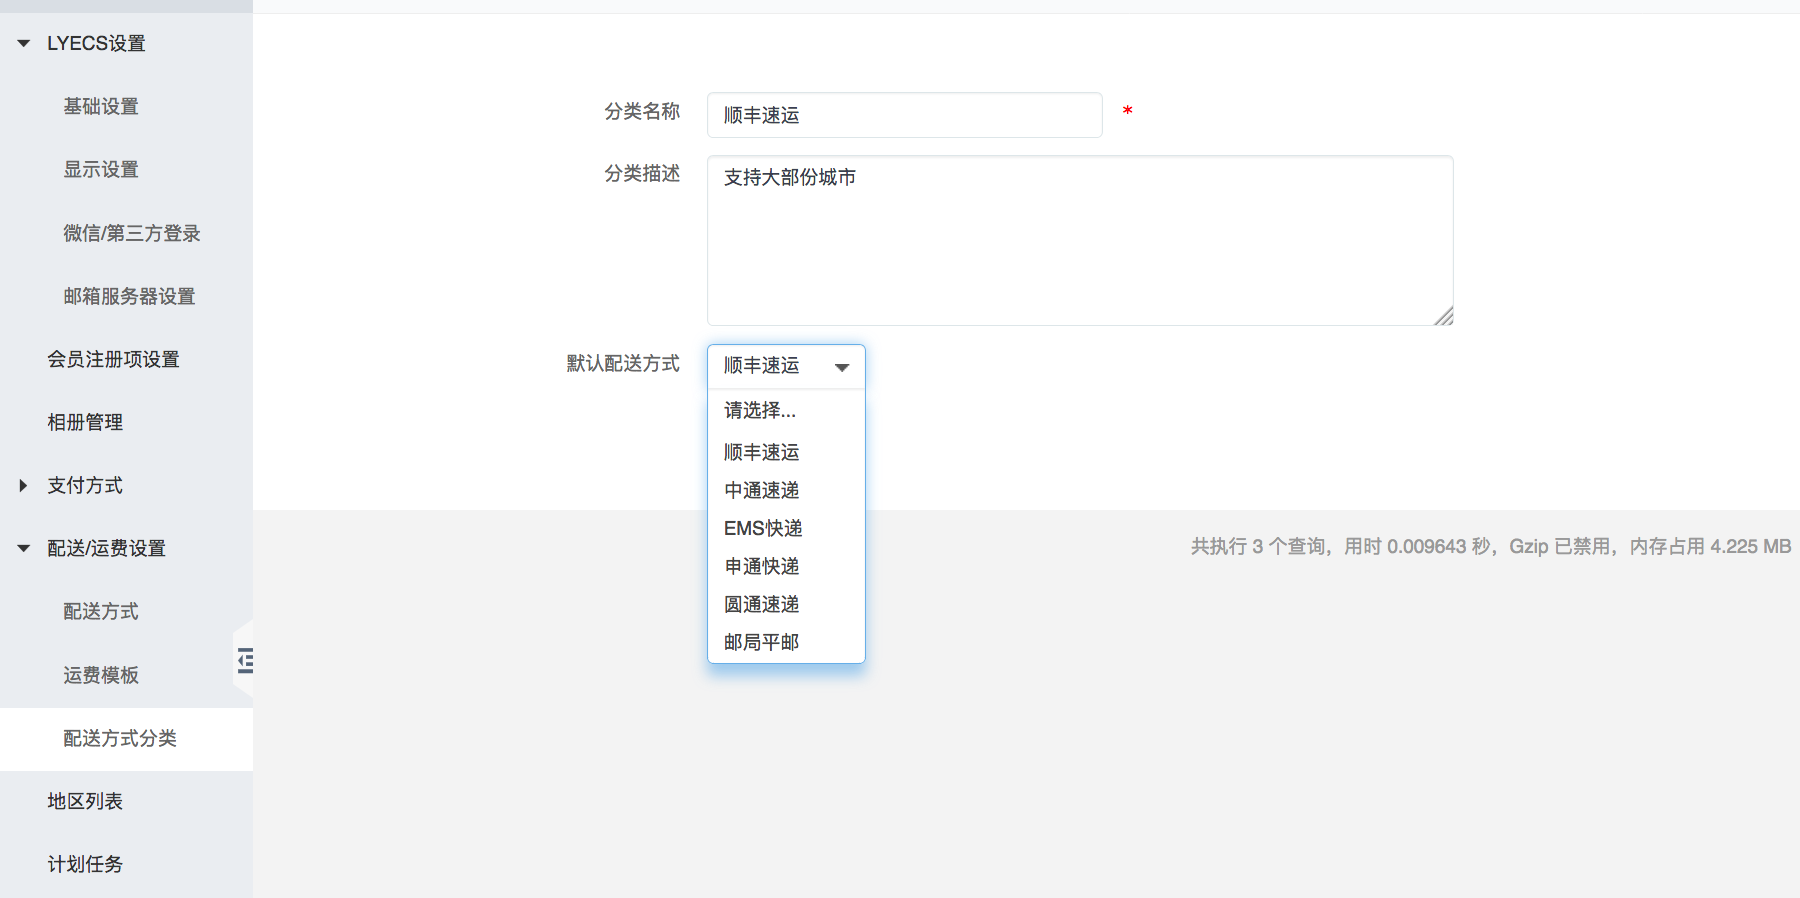This screenshot has width=1800, height=898.
Task: Choose EMS快递 from the dropdown list
Action: pyautogui.click(x=786, y=528)
